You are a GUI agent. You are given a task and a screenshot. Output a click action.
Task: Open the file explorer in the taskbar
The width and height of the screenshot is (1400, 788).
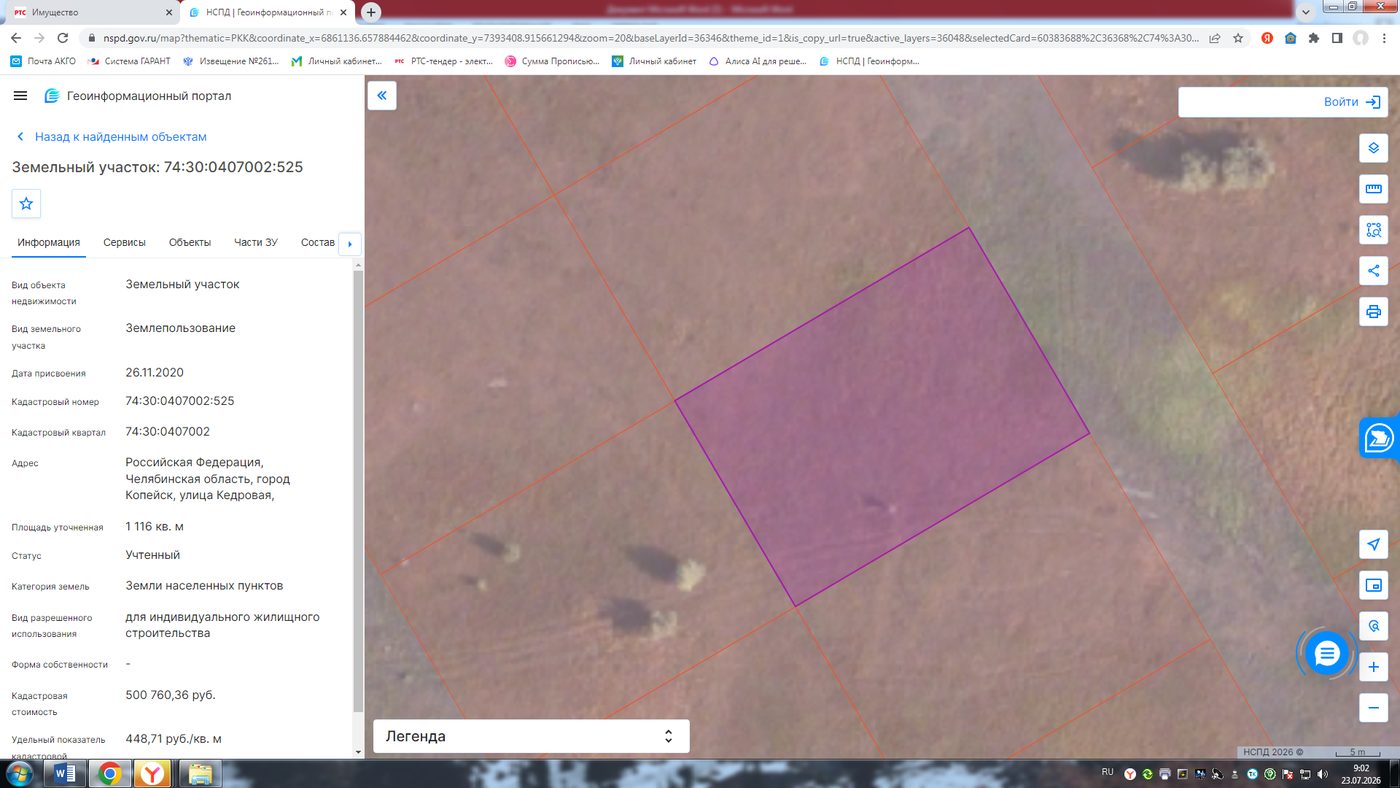[199, 773]
